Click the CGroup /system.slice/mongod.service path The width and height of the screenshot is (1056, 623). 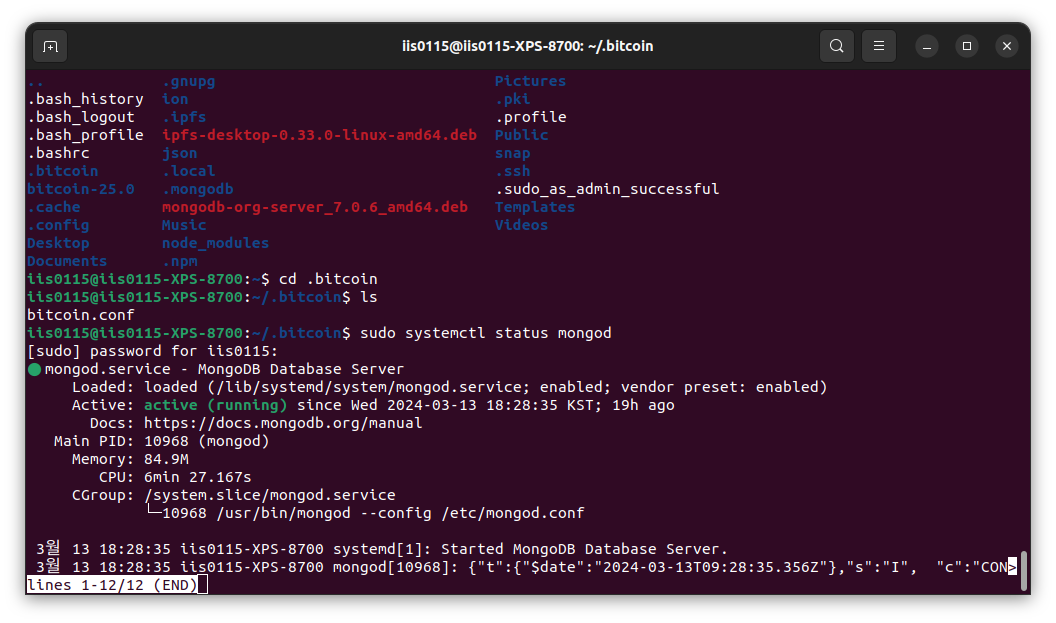(269, 495)
